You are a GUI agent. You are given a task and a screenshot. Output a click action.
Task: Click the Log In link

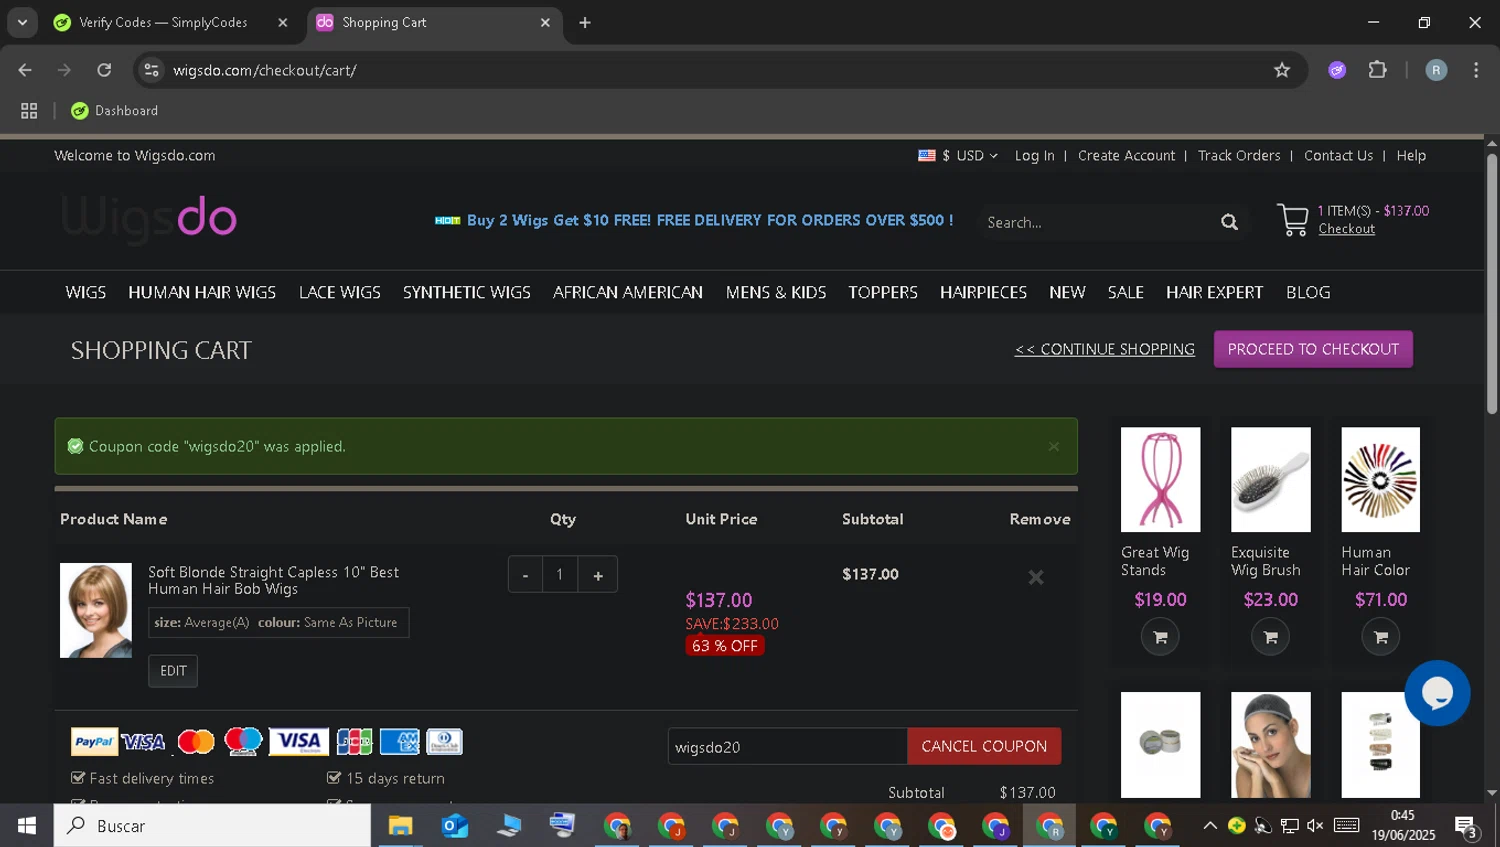coord(1034,156)
